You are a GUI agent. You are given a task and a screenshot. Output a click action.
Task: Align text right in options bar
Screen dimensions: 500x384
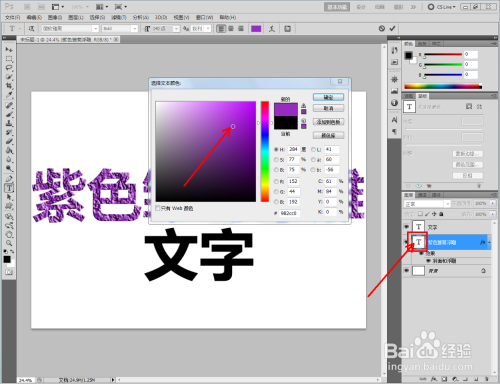pyautogui.click(x=241, y=29)
